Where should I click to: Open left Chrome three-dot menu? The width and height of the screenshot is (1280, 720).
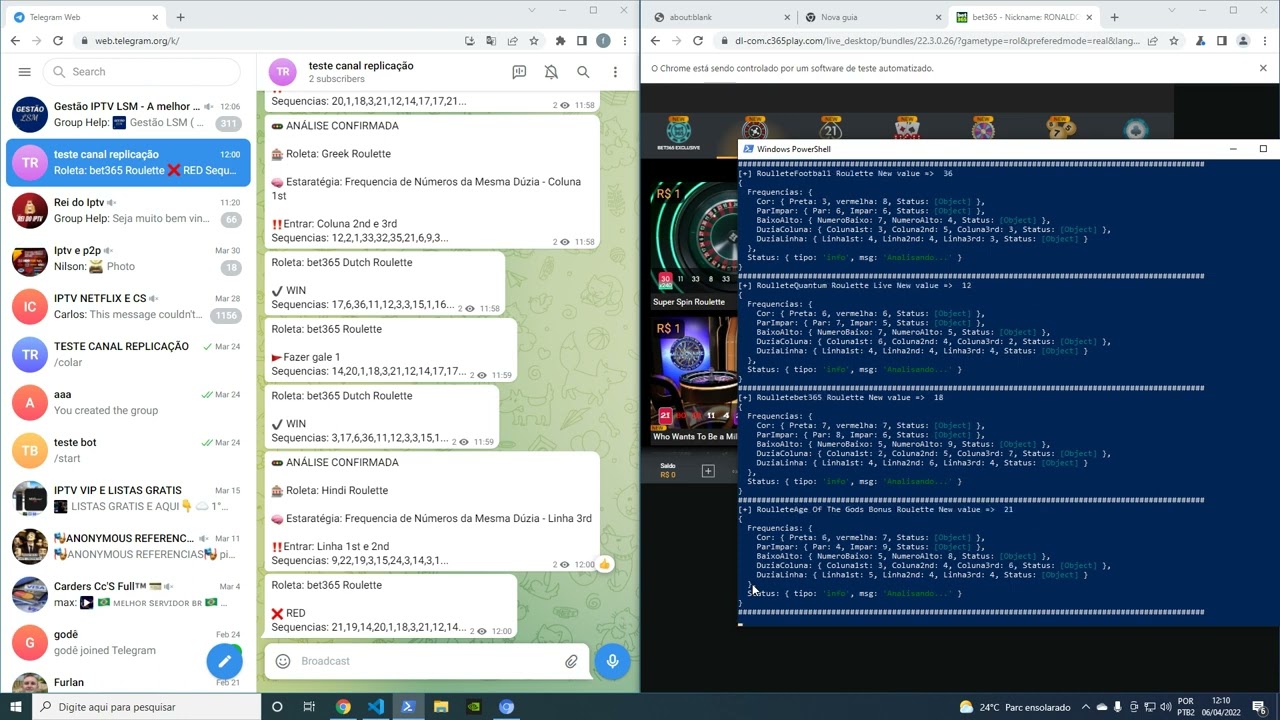[x=623, y=41]
